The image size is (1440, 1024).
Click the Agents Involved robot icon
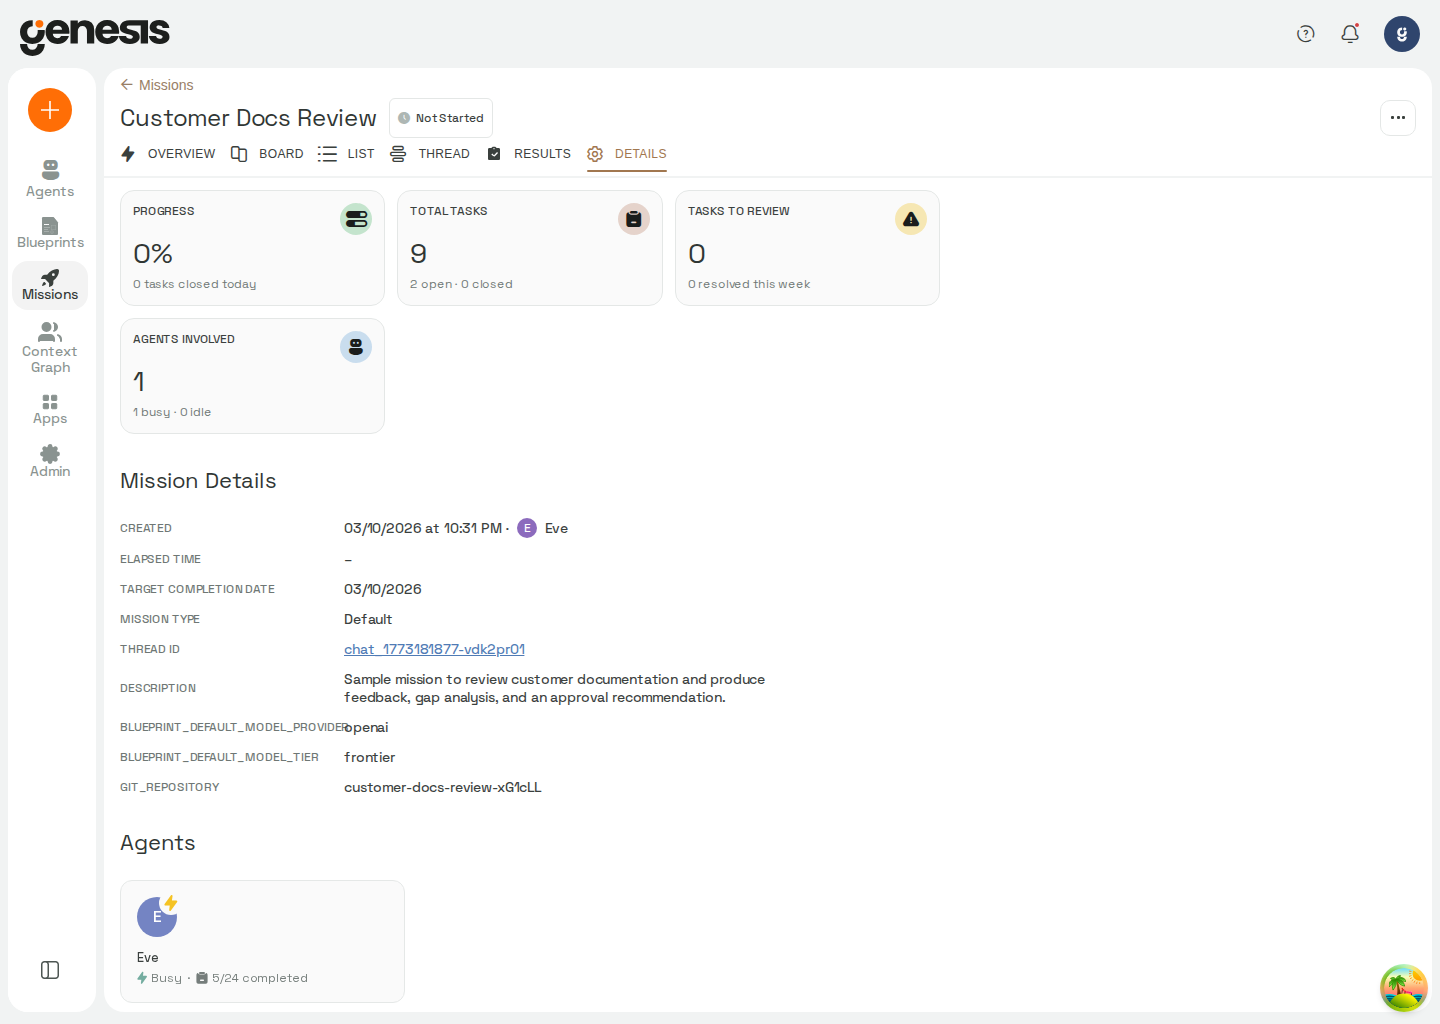point(356,347)
